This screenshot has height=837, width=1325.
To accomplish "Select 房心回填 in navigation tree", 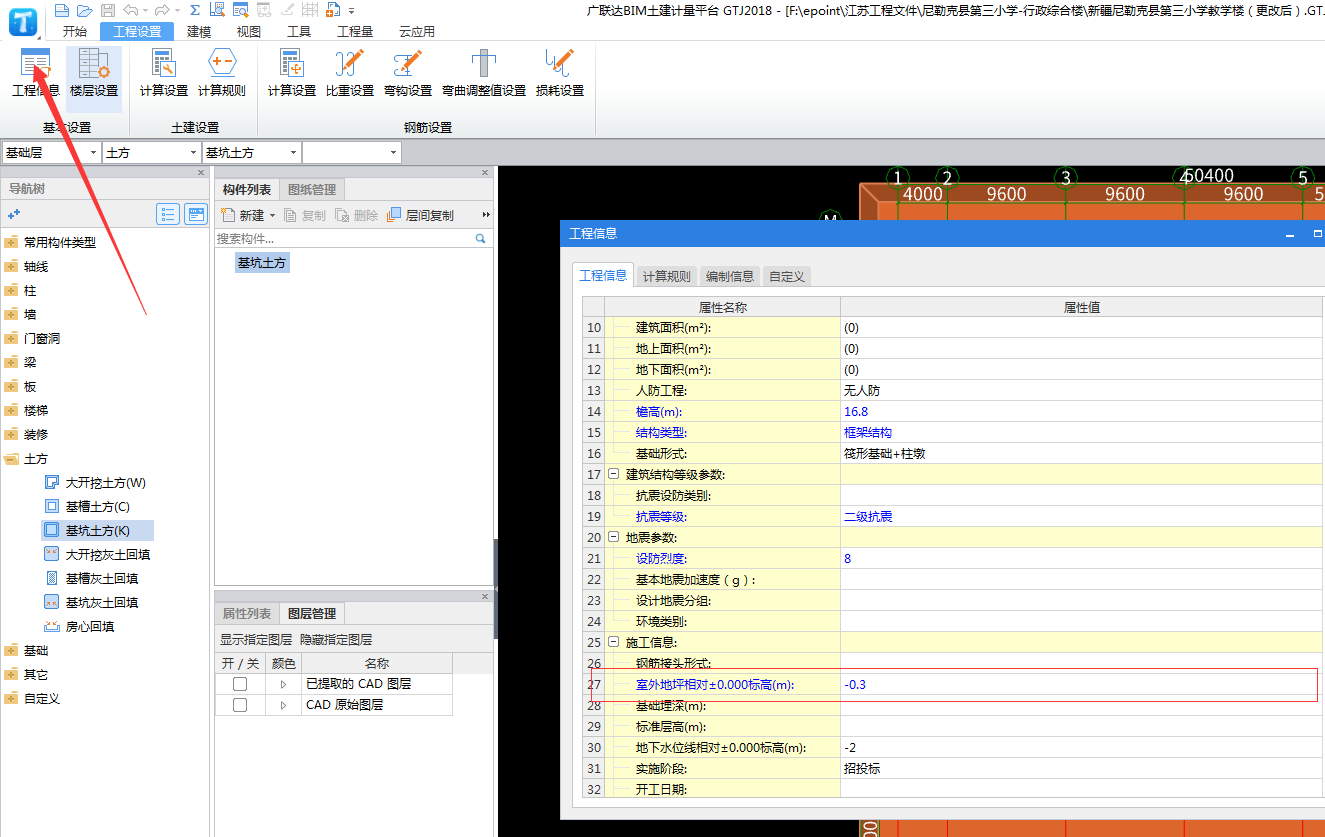I will click(x=79, y=626).
